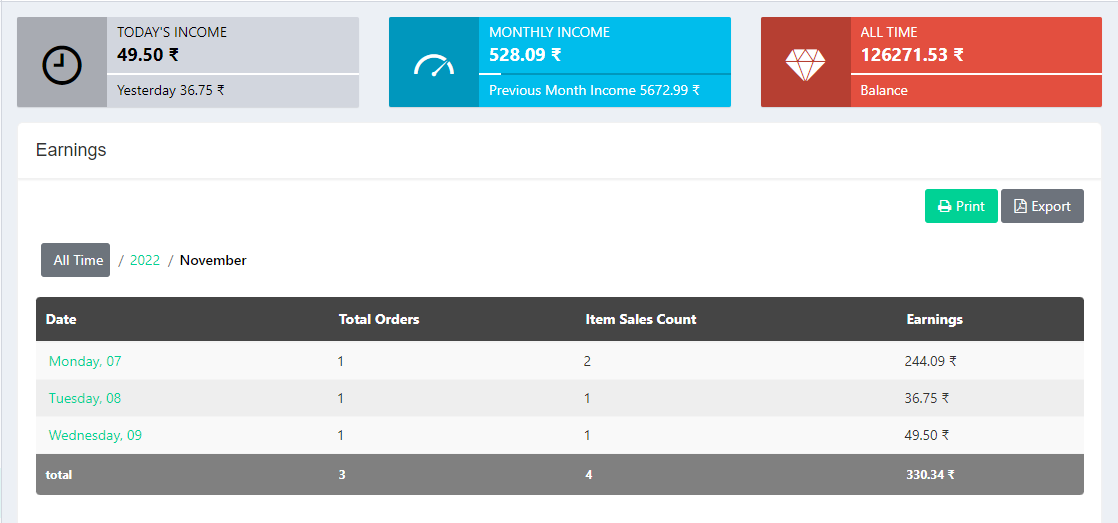Click the Earnings column header

tap(934, 319)
